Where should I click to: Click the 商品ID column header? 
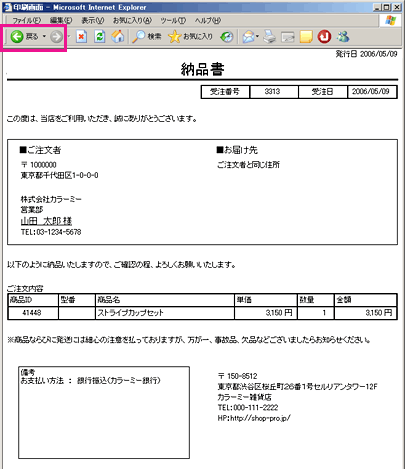[33, 300]
